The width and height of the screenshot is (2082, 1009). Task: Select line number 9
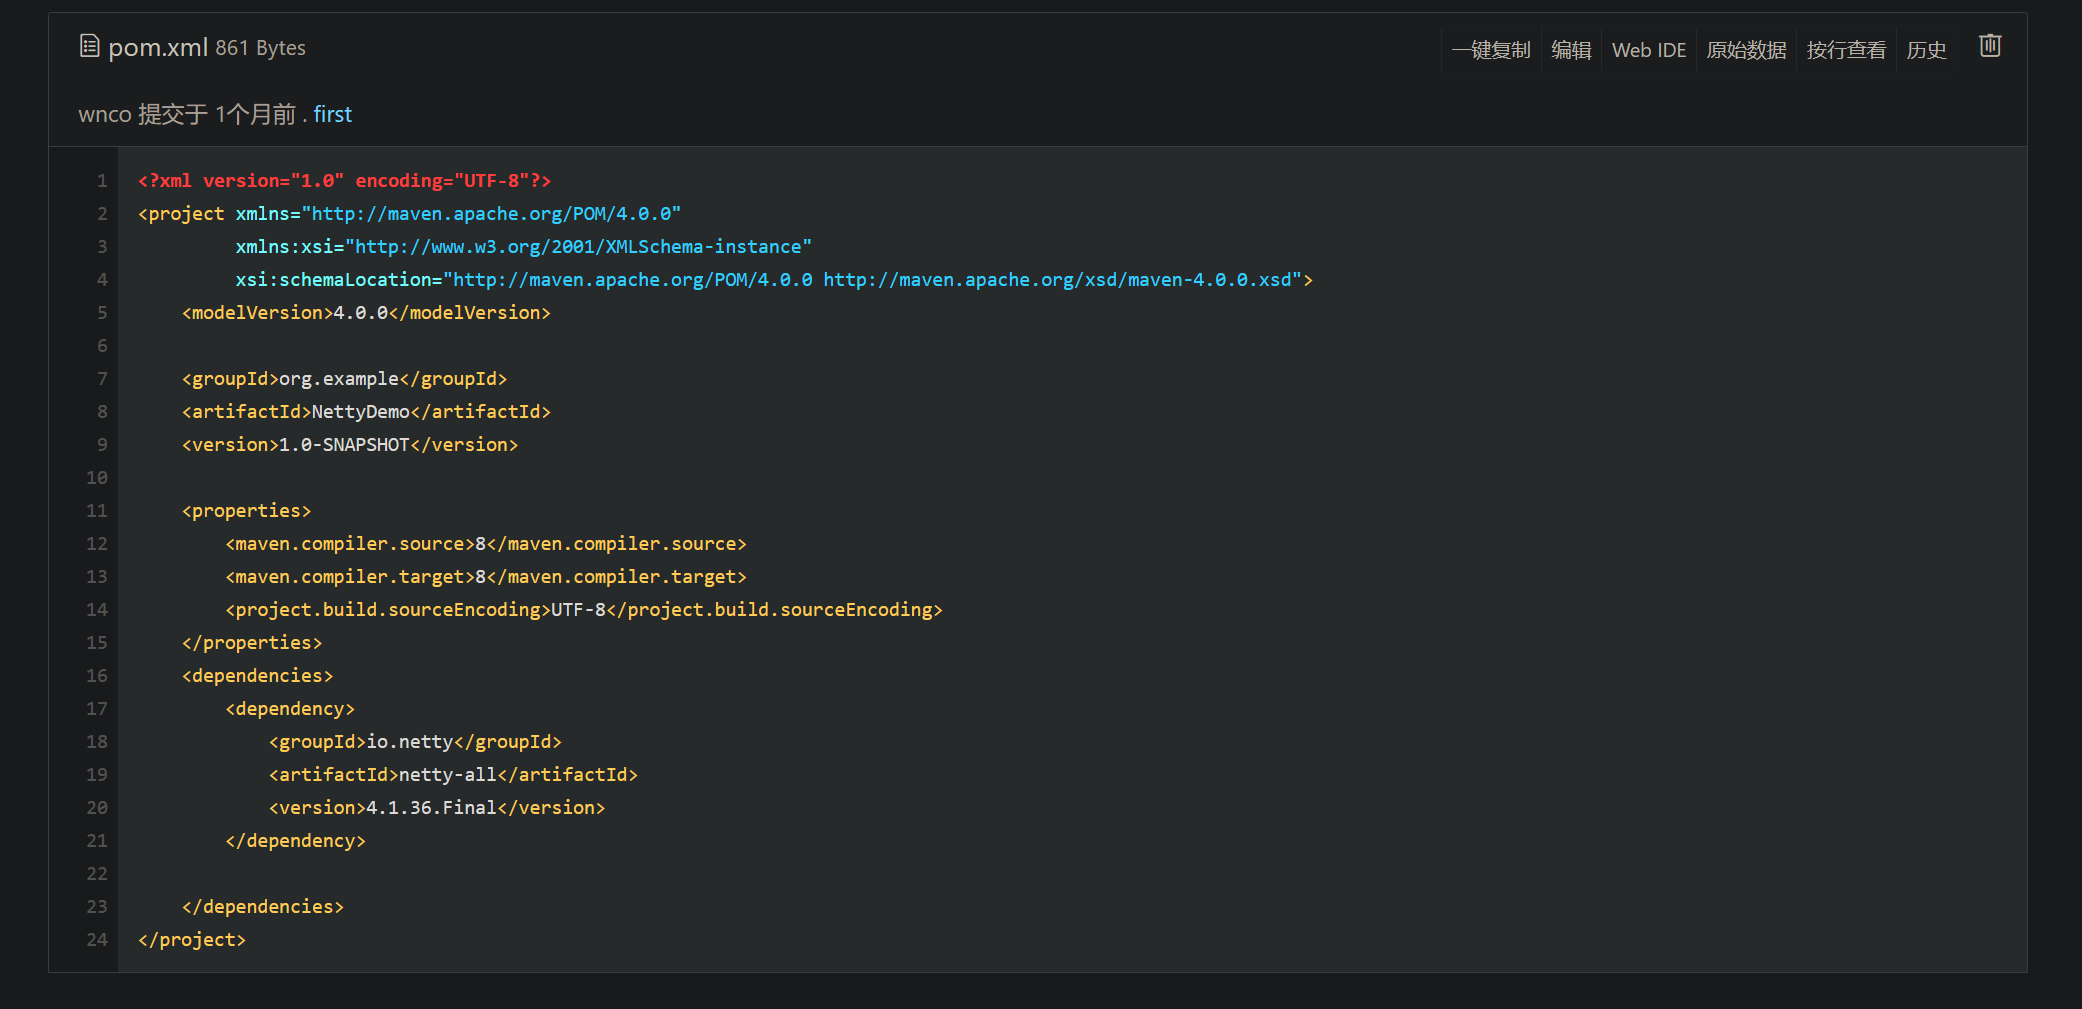(x=102, y=445)
